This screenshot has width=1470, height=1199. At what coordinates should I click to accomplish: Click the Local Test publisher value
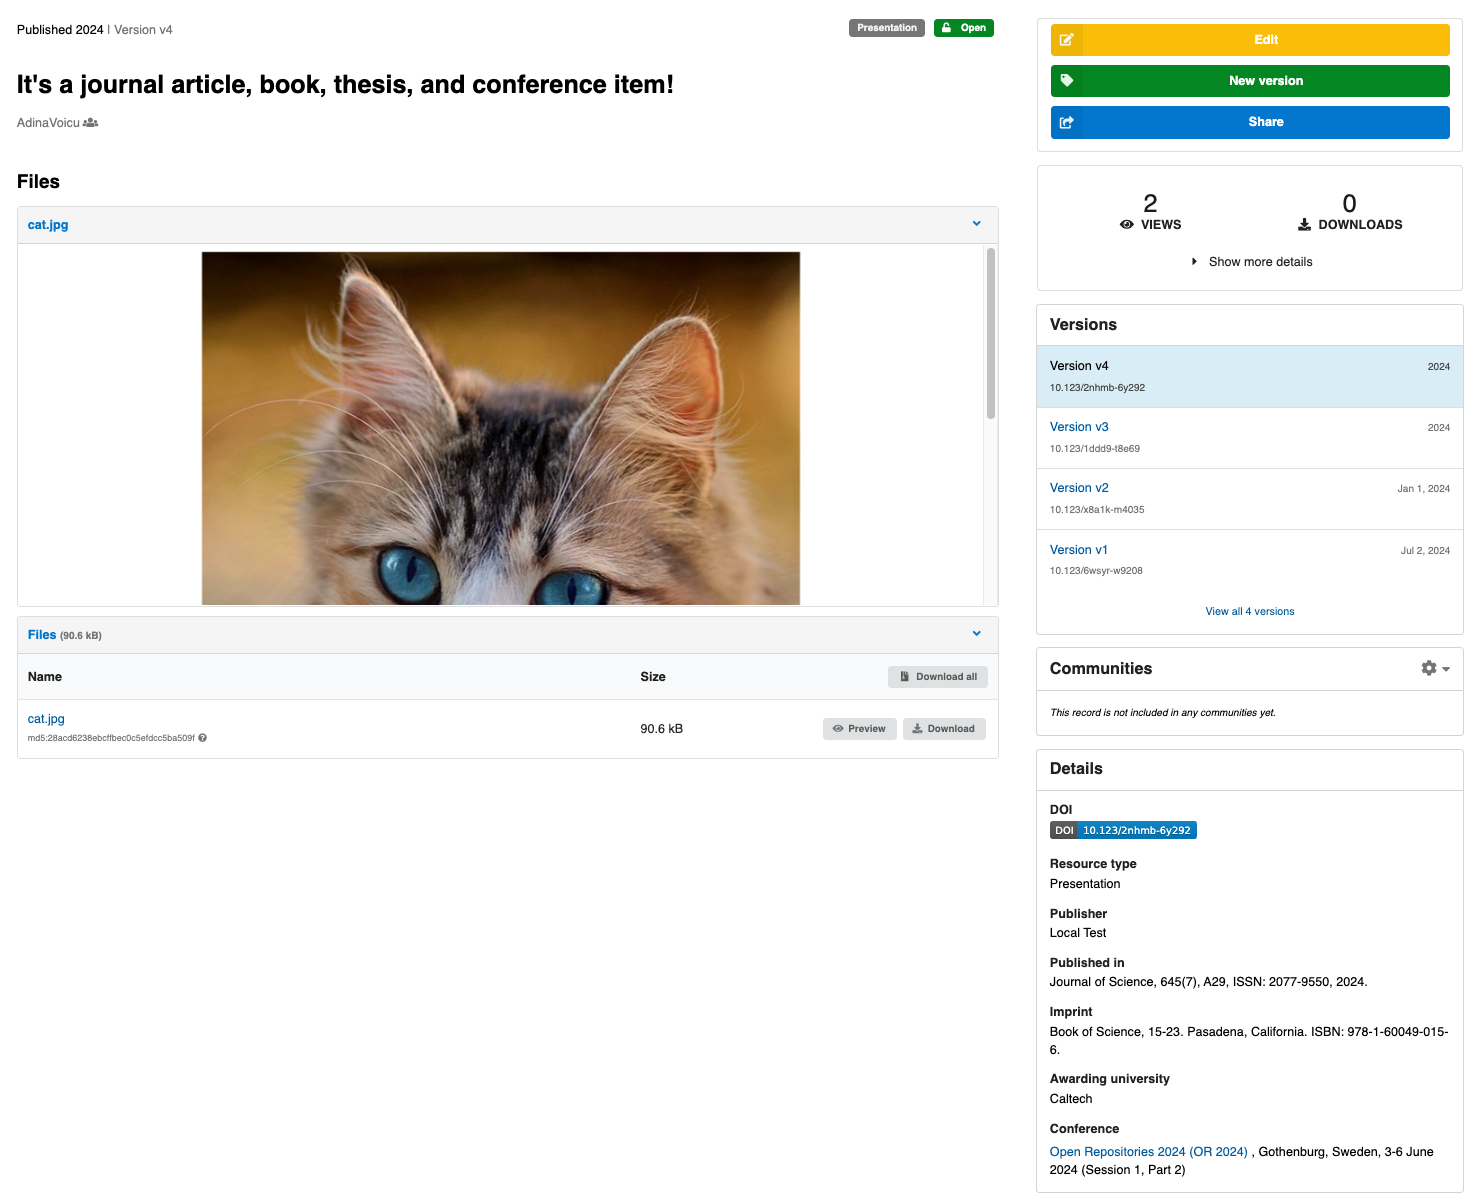1078,933
